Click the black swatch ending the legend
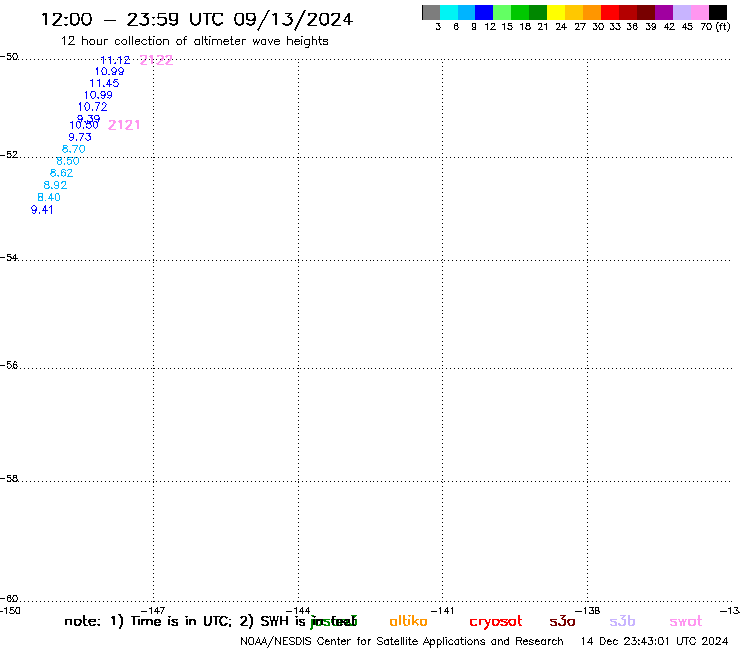 (x=718, y=12)
